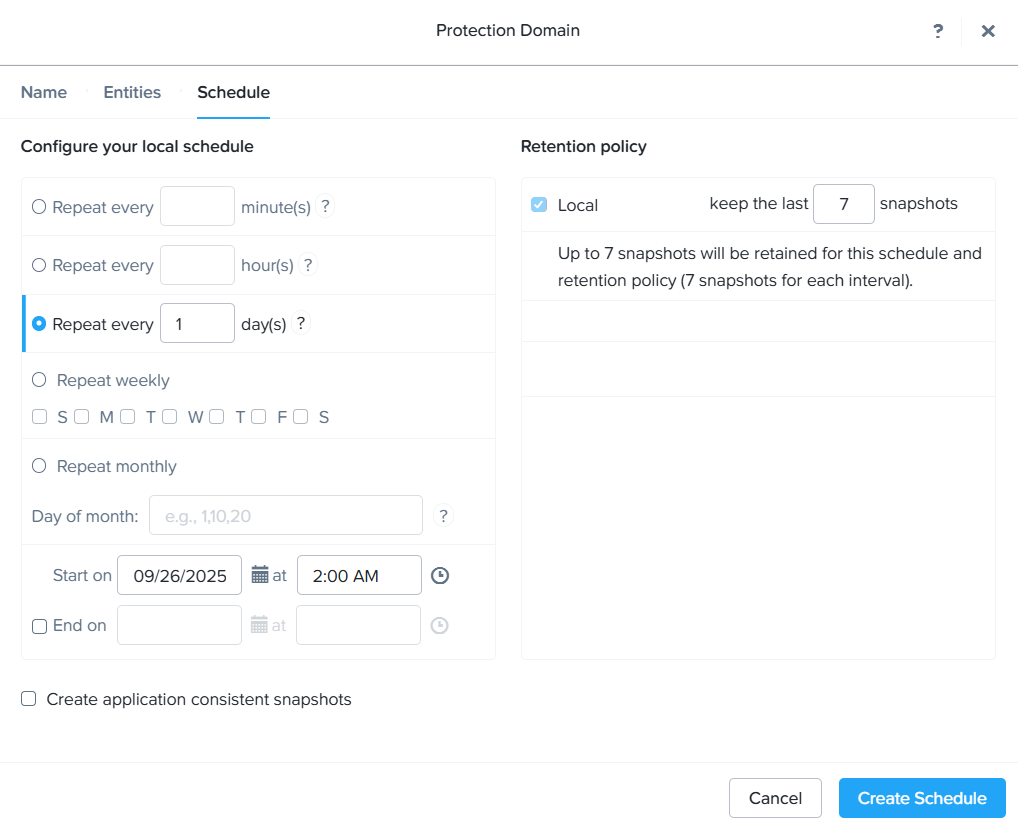This screenshot has height=830, width=1018.
Task: Click the keep last snapshots number field
Action: point(844,204)
